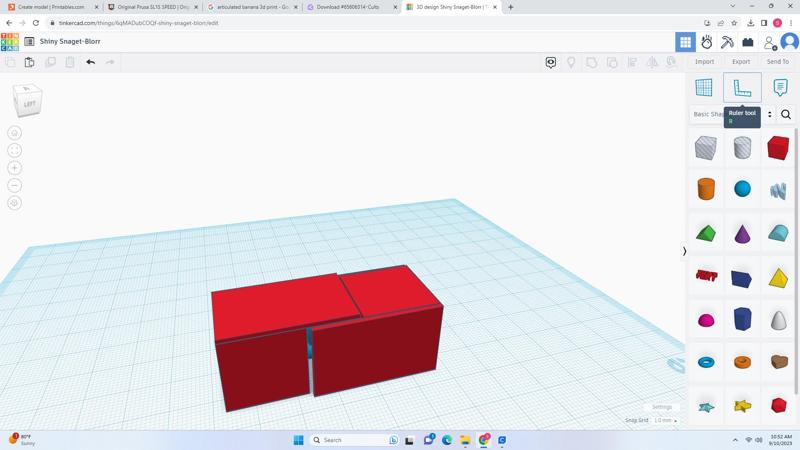Redo the last undone action

pos(110,62)
